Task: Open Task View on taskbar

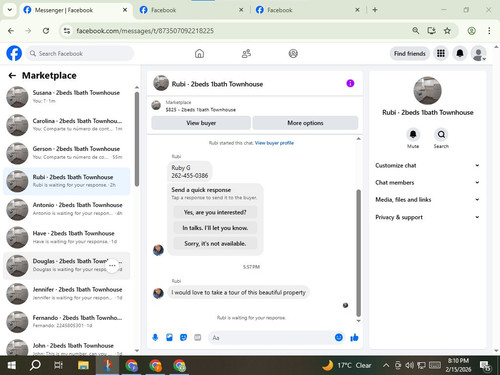Action: point(59,365)
